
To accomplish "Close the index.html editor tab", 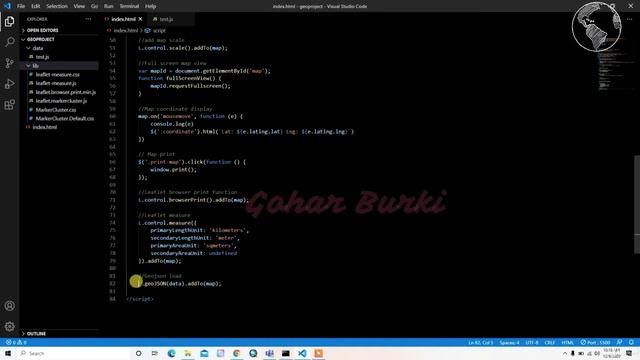I will coord(140,19).
